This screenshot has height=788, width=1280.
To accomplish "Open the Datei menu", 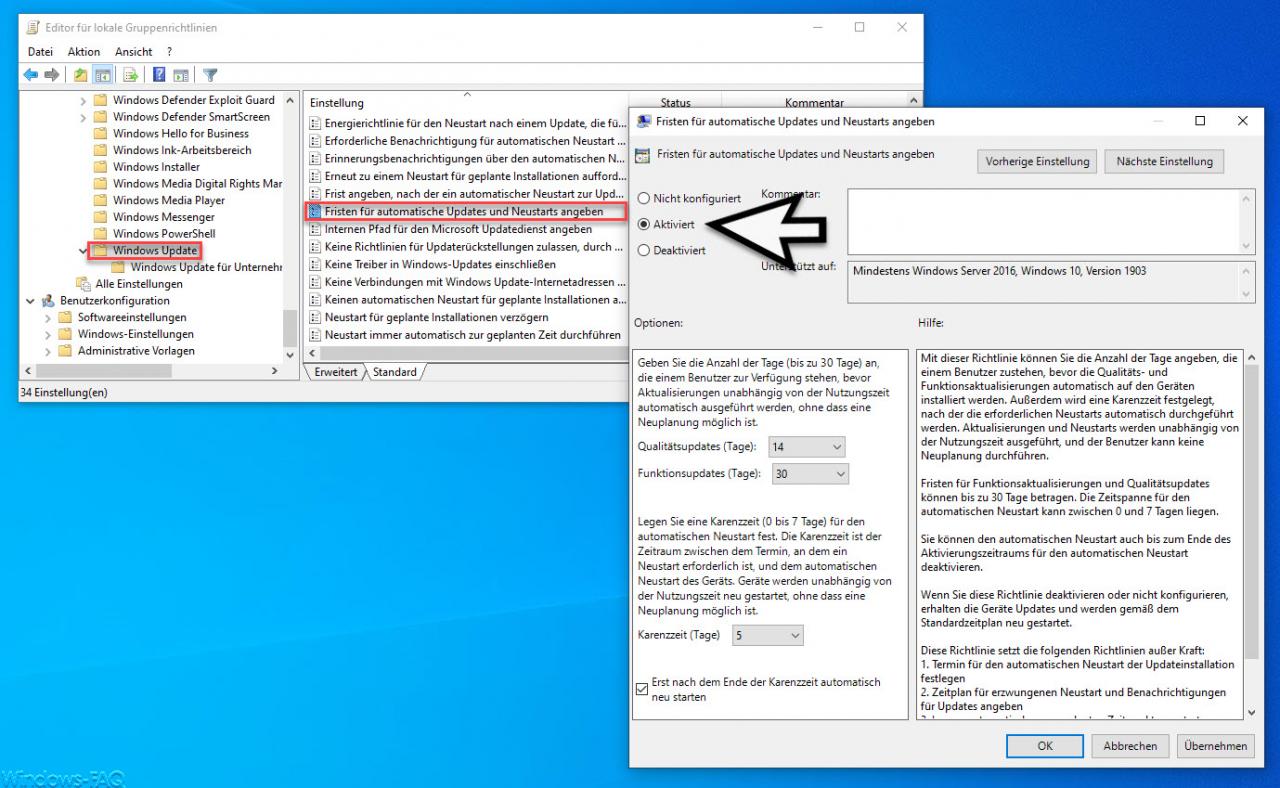I will (x=40, y=52).
